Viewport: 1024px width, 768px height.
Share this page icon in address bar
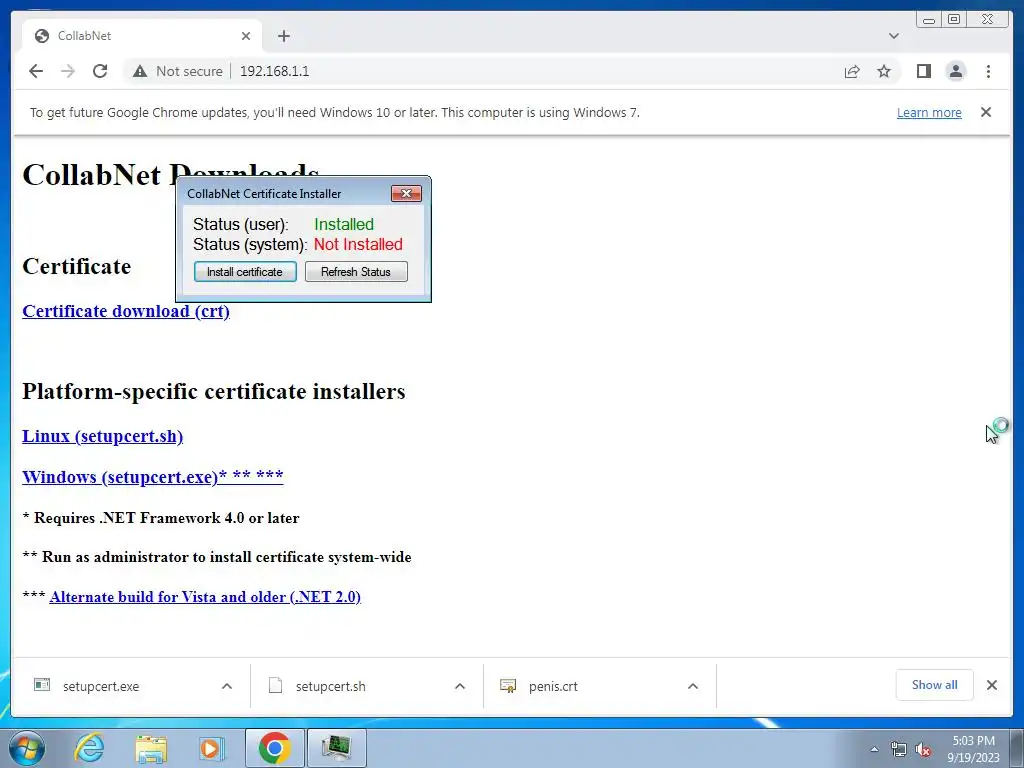point(852,71)
